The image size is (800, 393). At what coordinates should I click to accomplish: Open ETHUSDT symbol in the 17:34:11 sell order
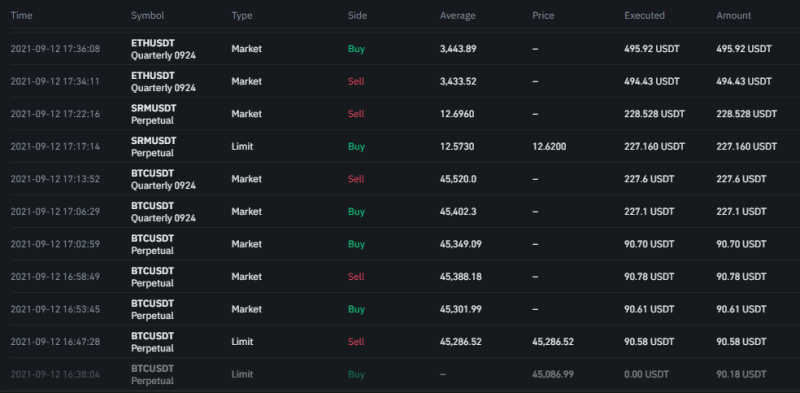coord(153,76)
